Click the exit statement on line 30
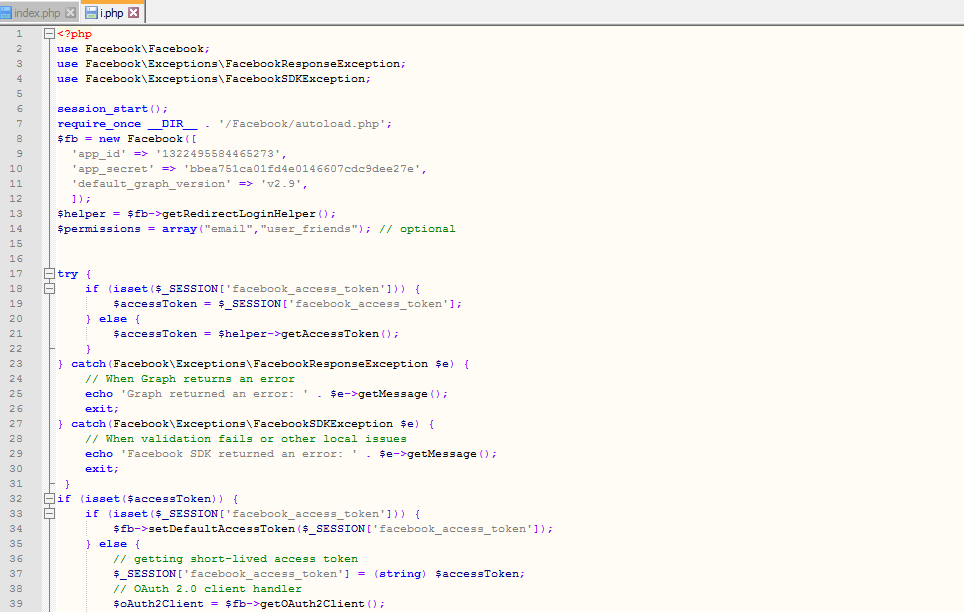This screenshot has width=964, height=612. pyautogui.click(x=99, y=469)
